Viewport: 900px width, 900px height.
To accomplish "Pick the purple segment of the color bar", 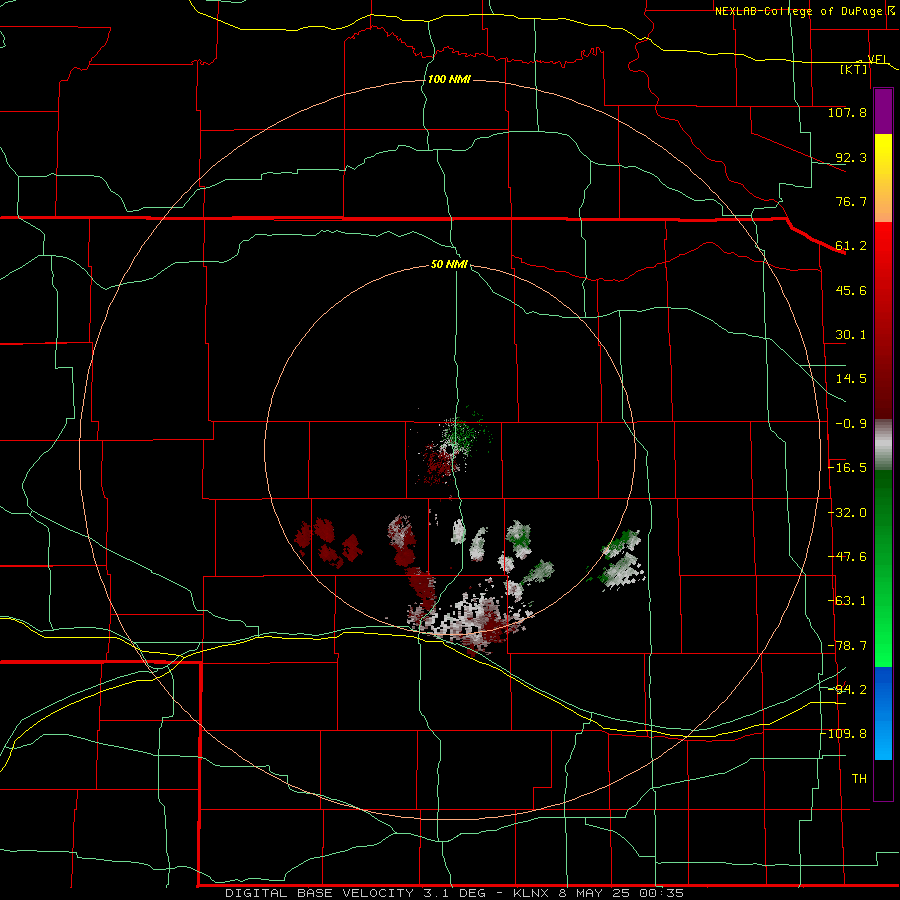I will point(883,111).
